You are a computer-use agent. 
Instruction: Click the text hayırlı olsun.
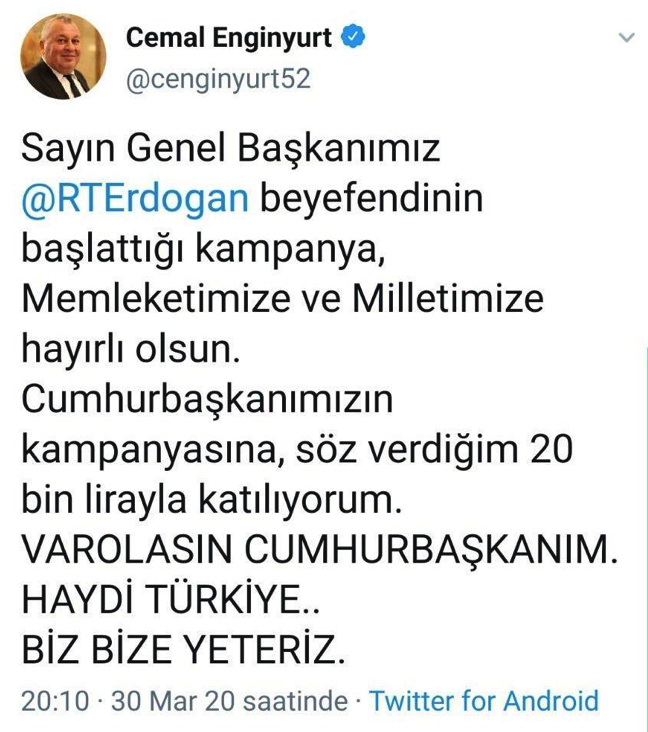click(x=131, y=349)
